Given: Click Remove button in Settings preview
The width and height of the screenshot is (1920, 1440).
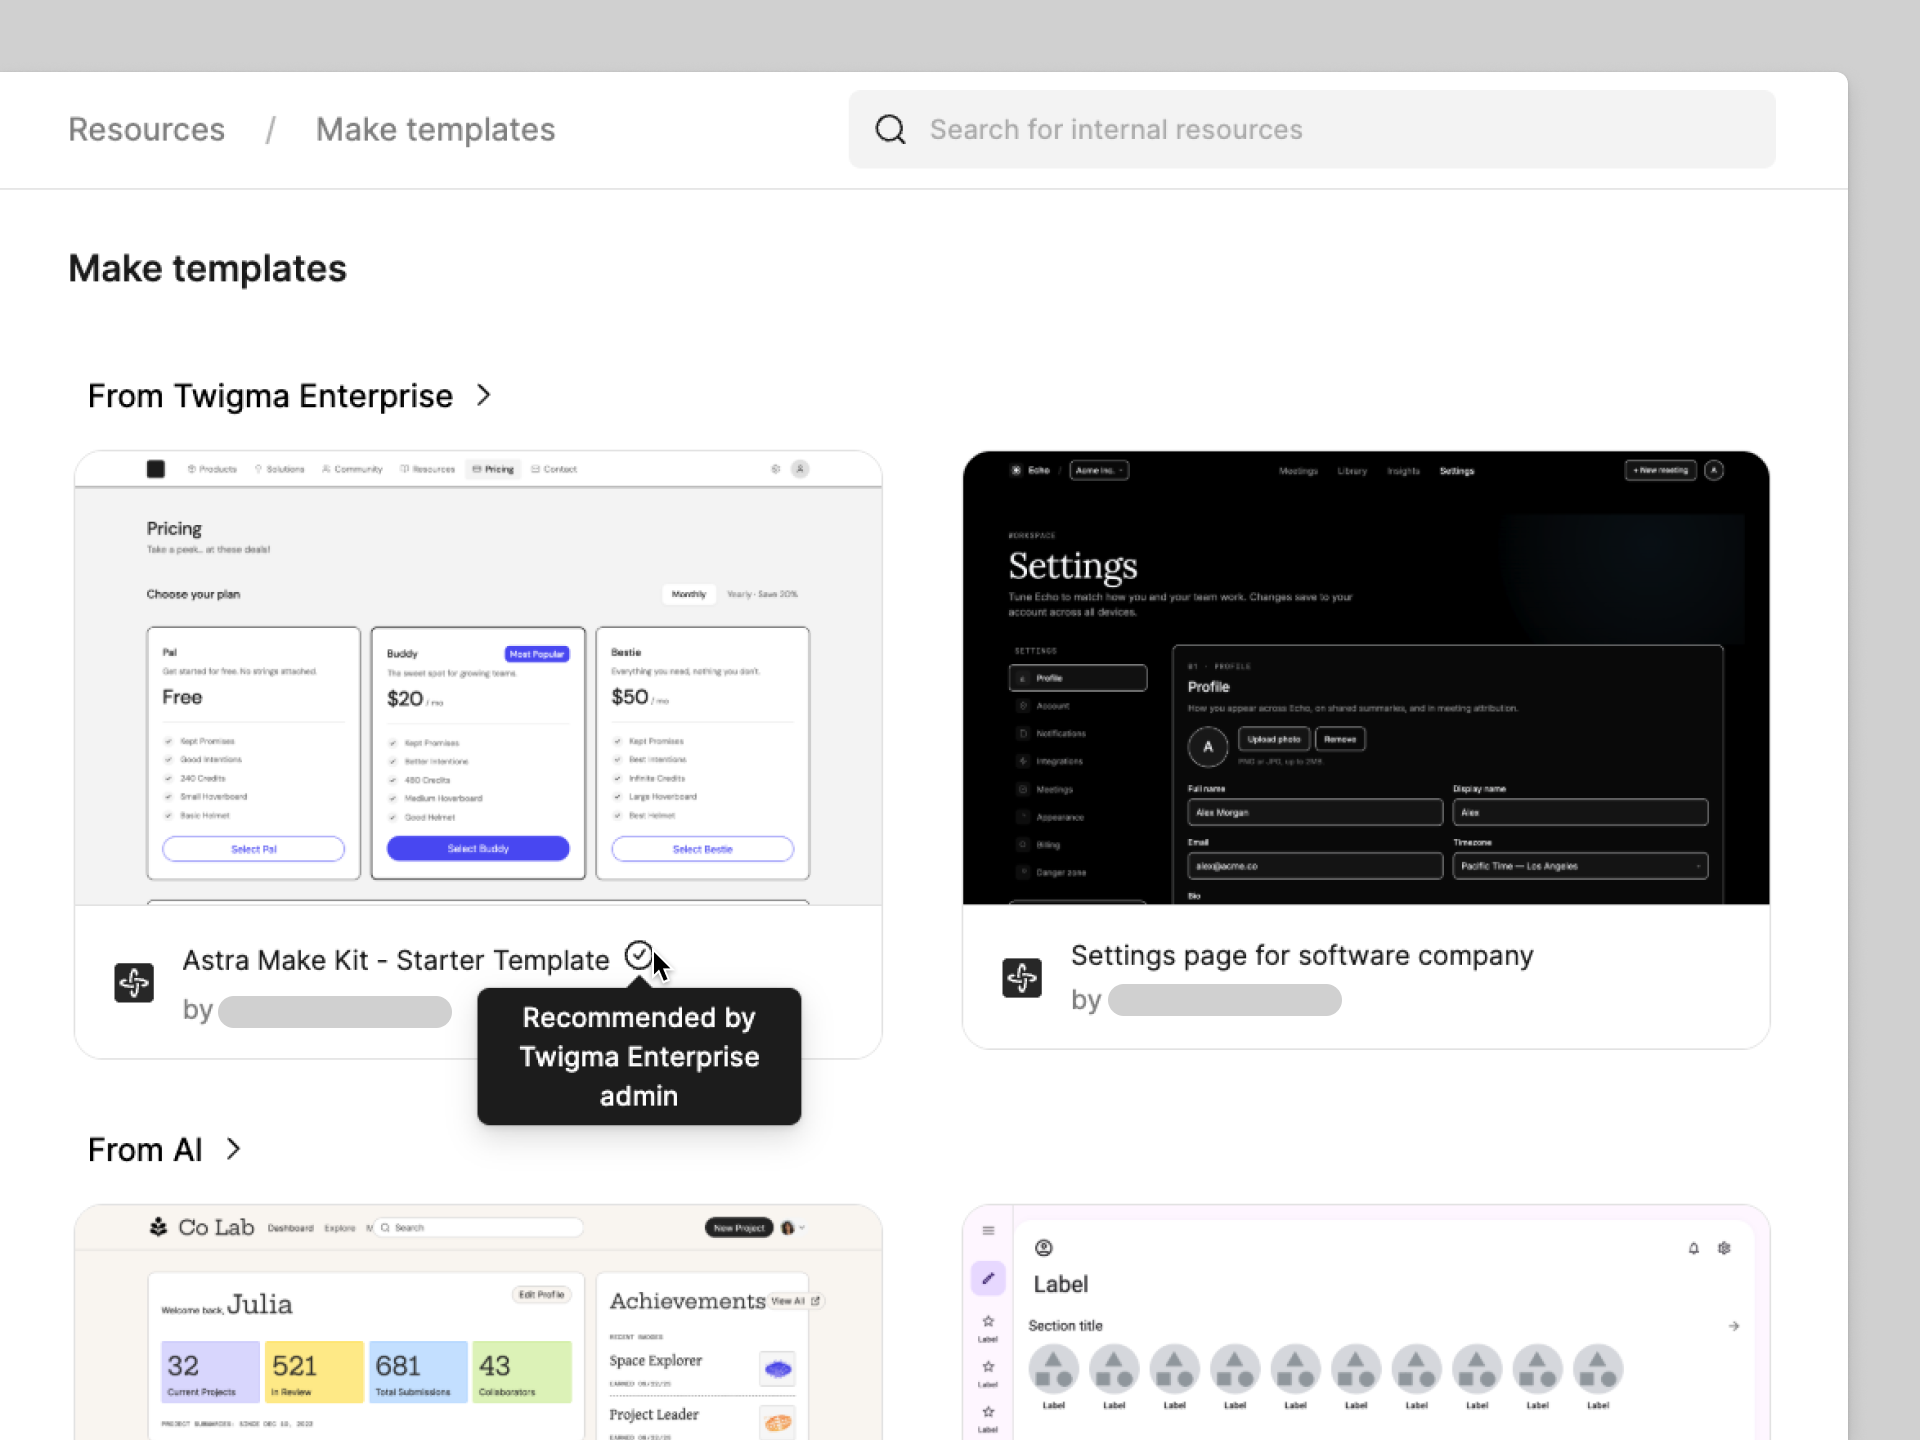Looking at the screenshot, I should pyautogui.click(x=1340, y=739).
